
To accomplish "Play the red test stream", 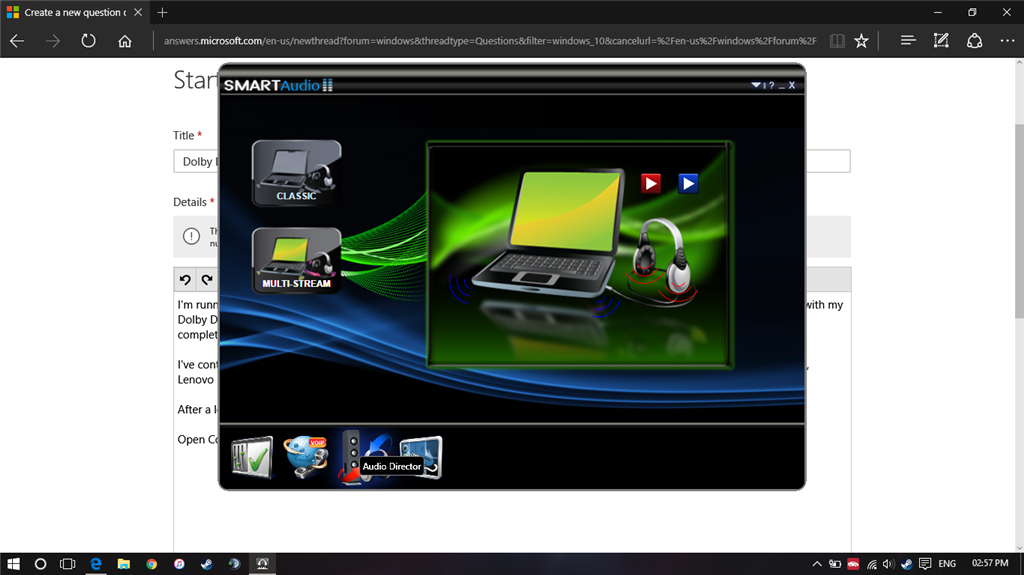I will tap(650, 184).
